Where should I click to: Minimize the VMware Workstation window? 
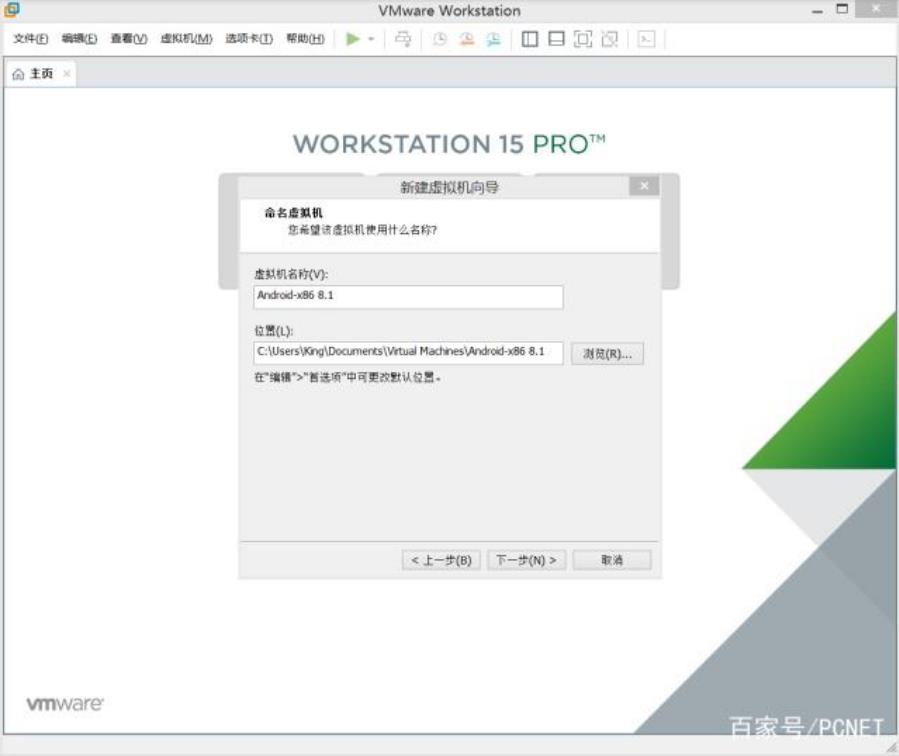coord(817,11)
